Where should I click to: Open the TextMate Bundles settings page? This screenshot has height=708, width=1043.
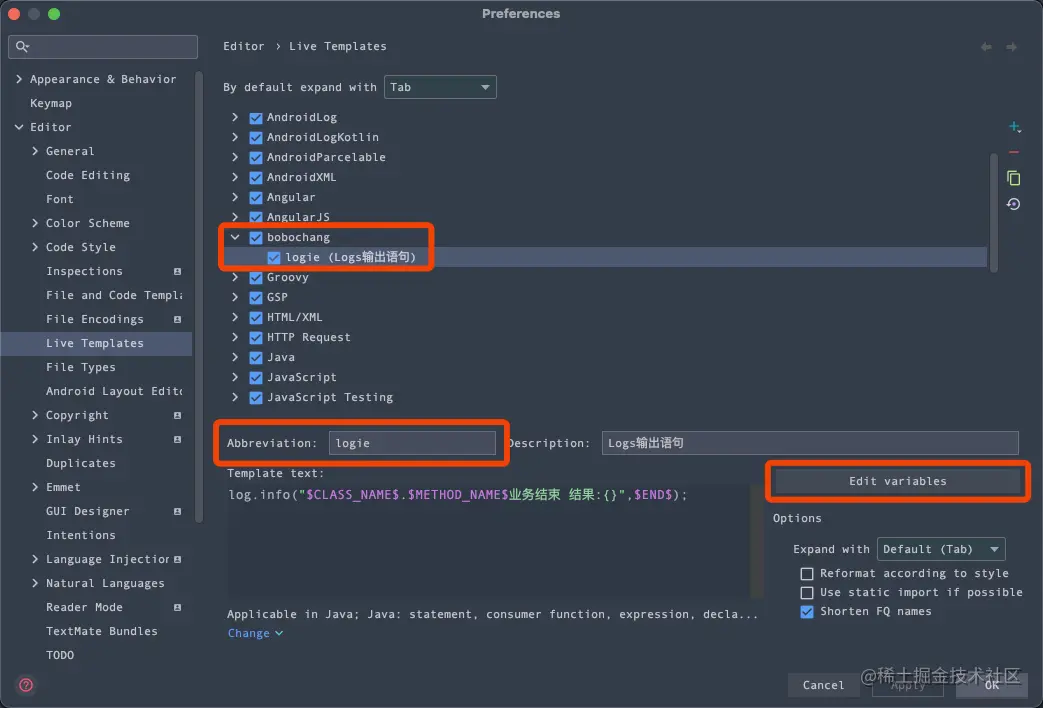tap(102, 631)
